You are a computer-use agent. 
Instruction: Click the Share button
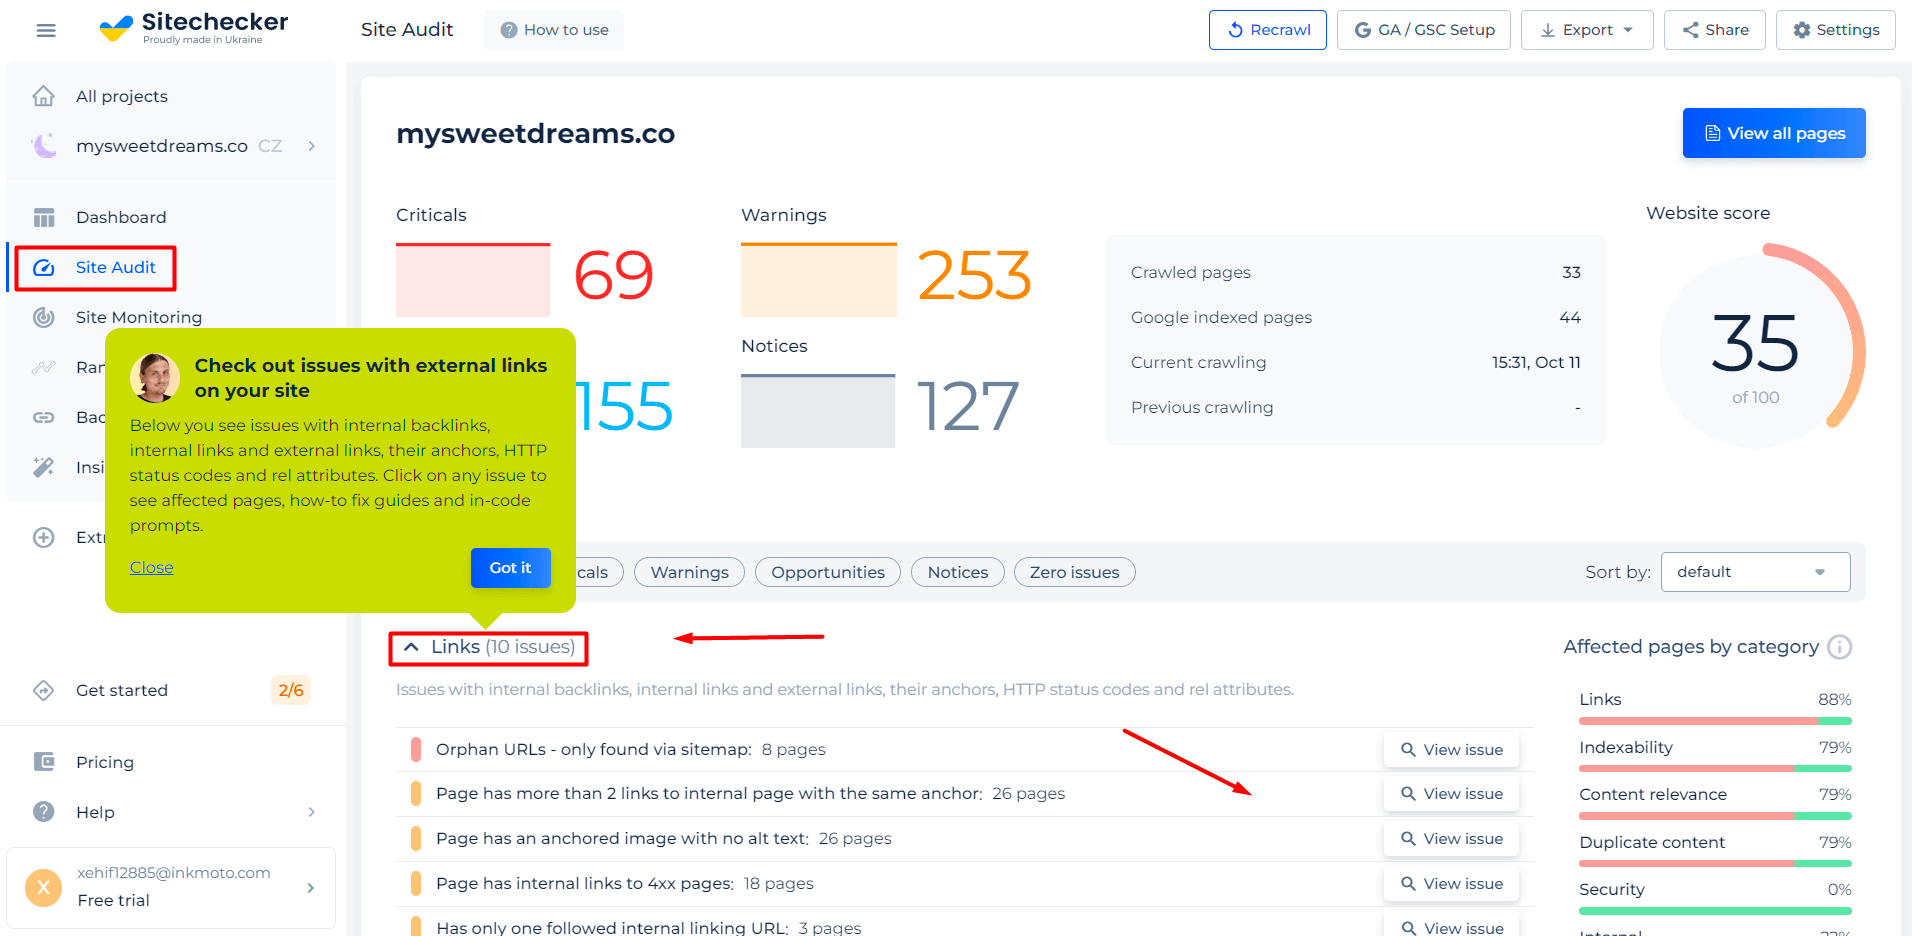coord(1715,30)
